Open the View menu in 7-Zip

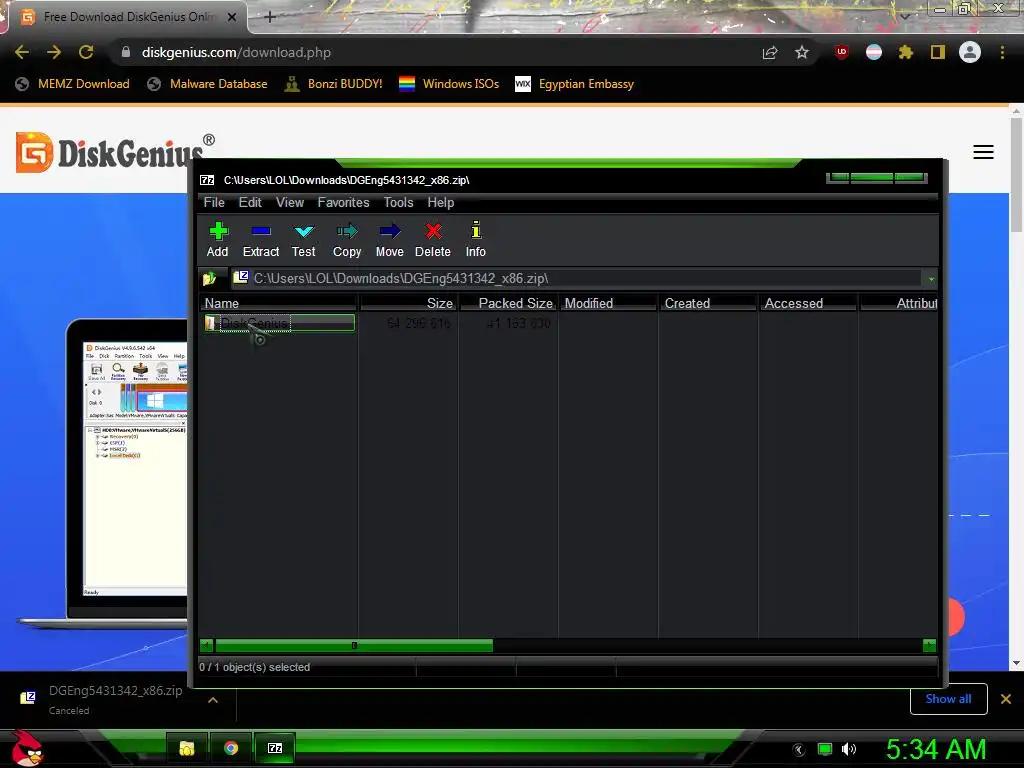[x=290, y=202]
